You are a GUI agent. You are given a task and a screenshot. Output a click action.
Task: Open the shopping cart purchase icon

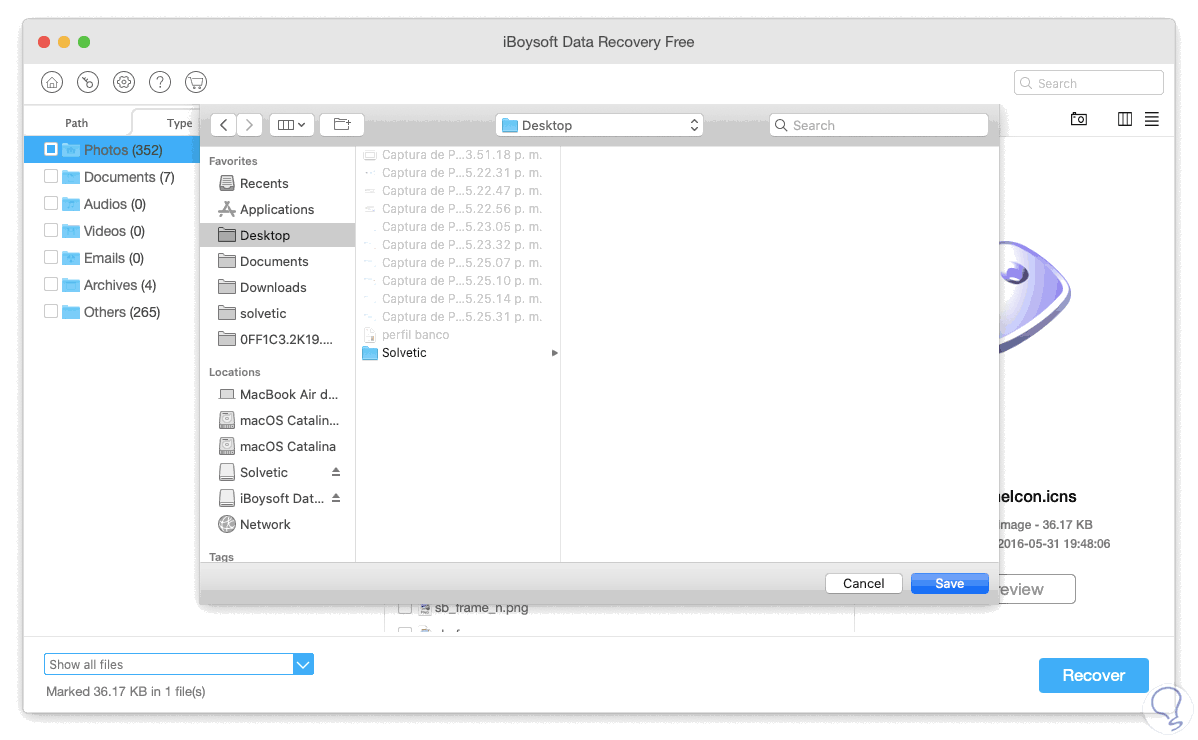coord(196,82)
